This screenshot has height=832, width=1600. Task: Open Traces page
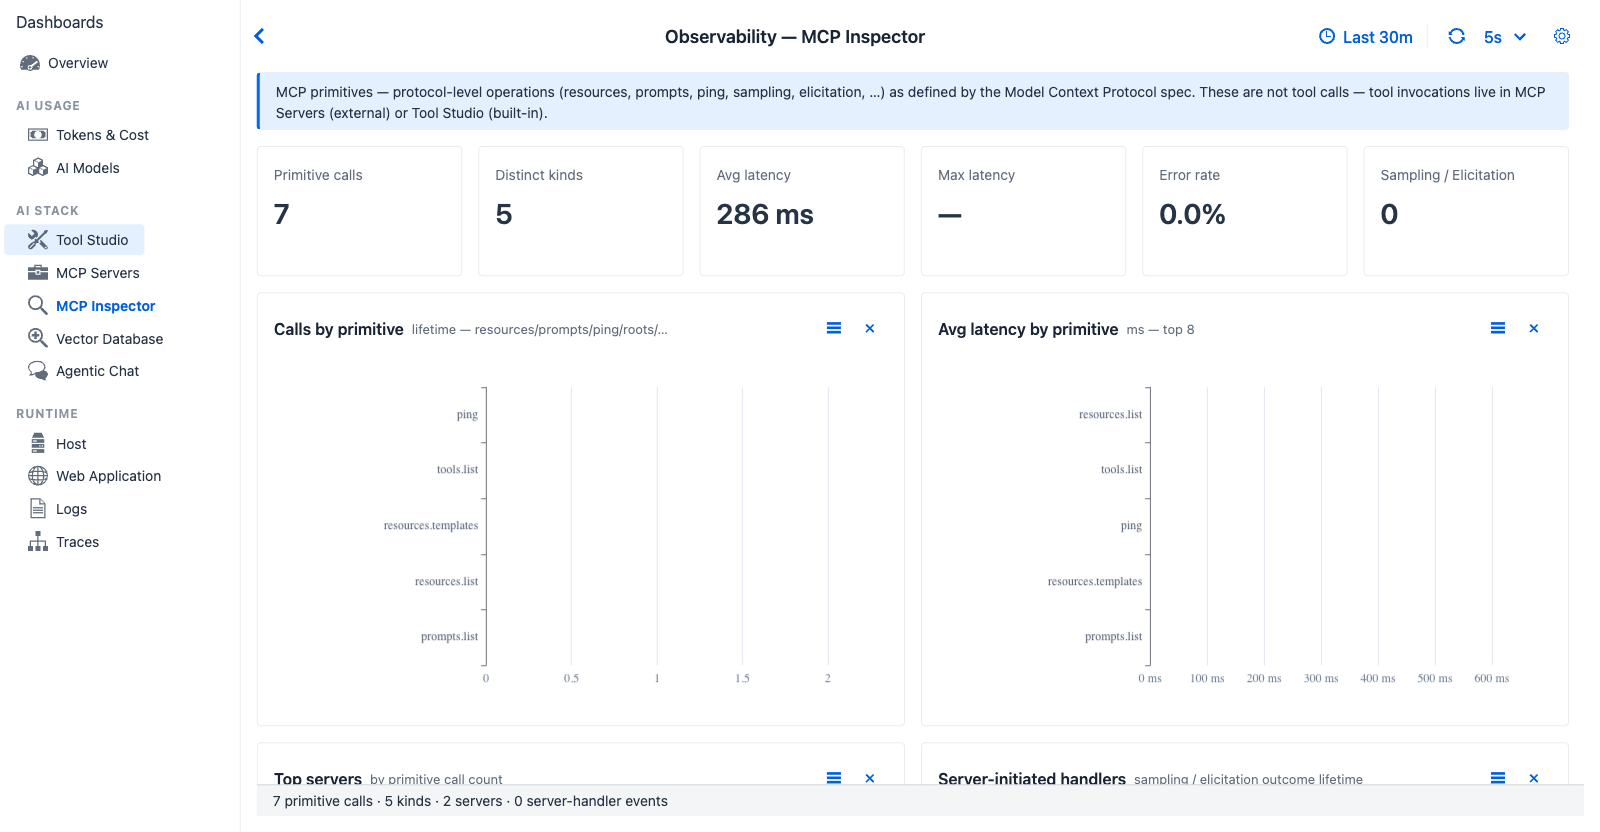click(x=78, y=542)
